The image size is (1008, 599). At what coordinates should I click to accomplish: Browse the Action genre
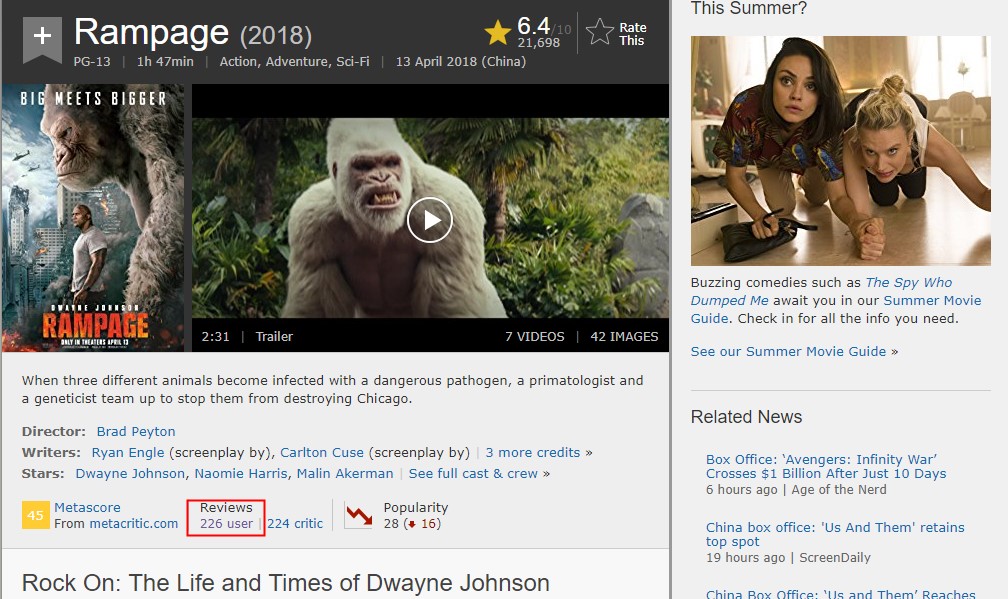239,62
